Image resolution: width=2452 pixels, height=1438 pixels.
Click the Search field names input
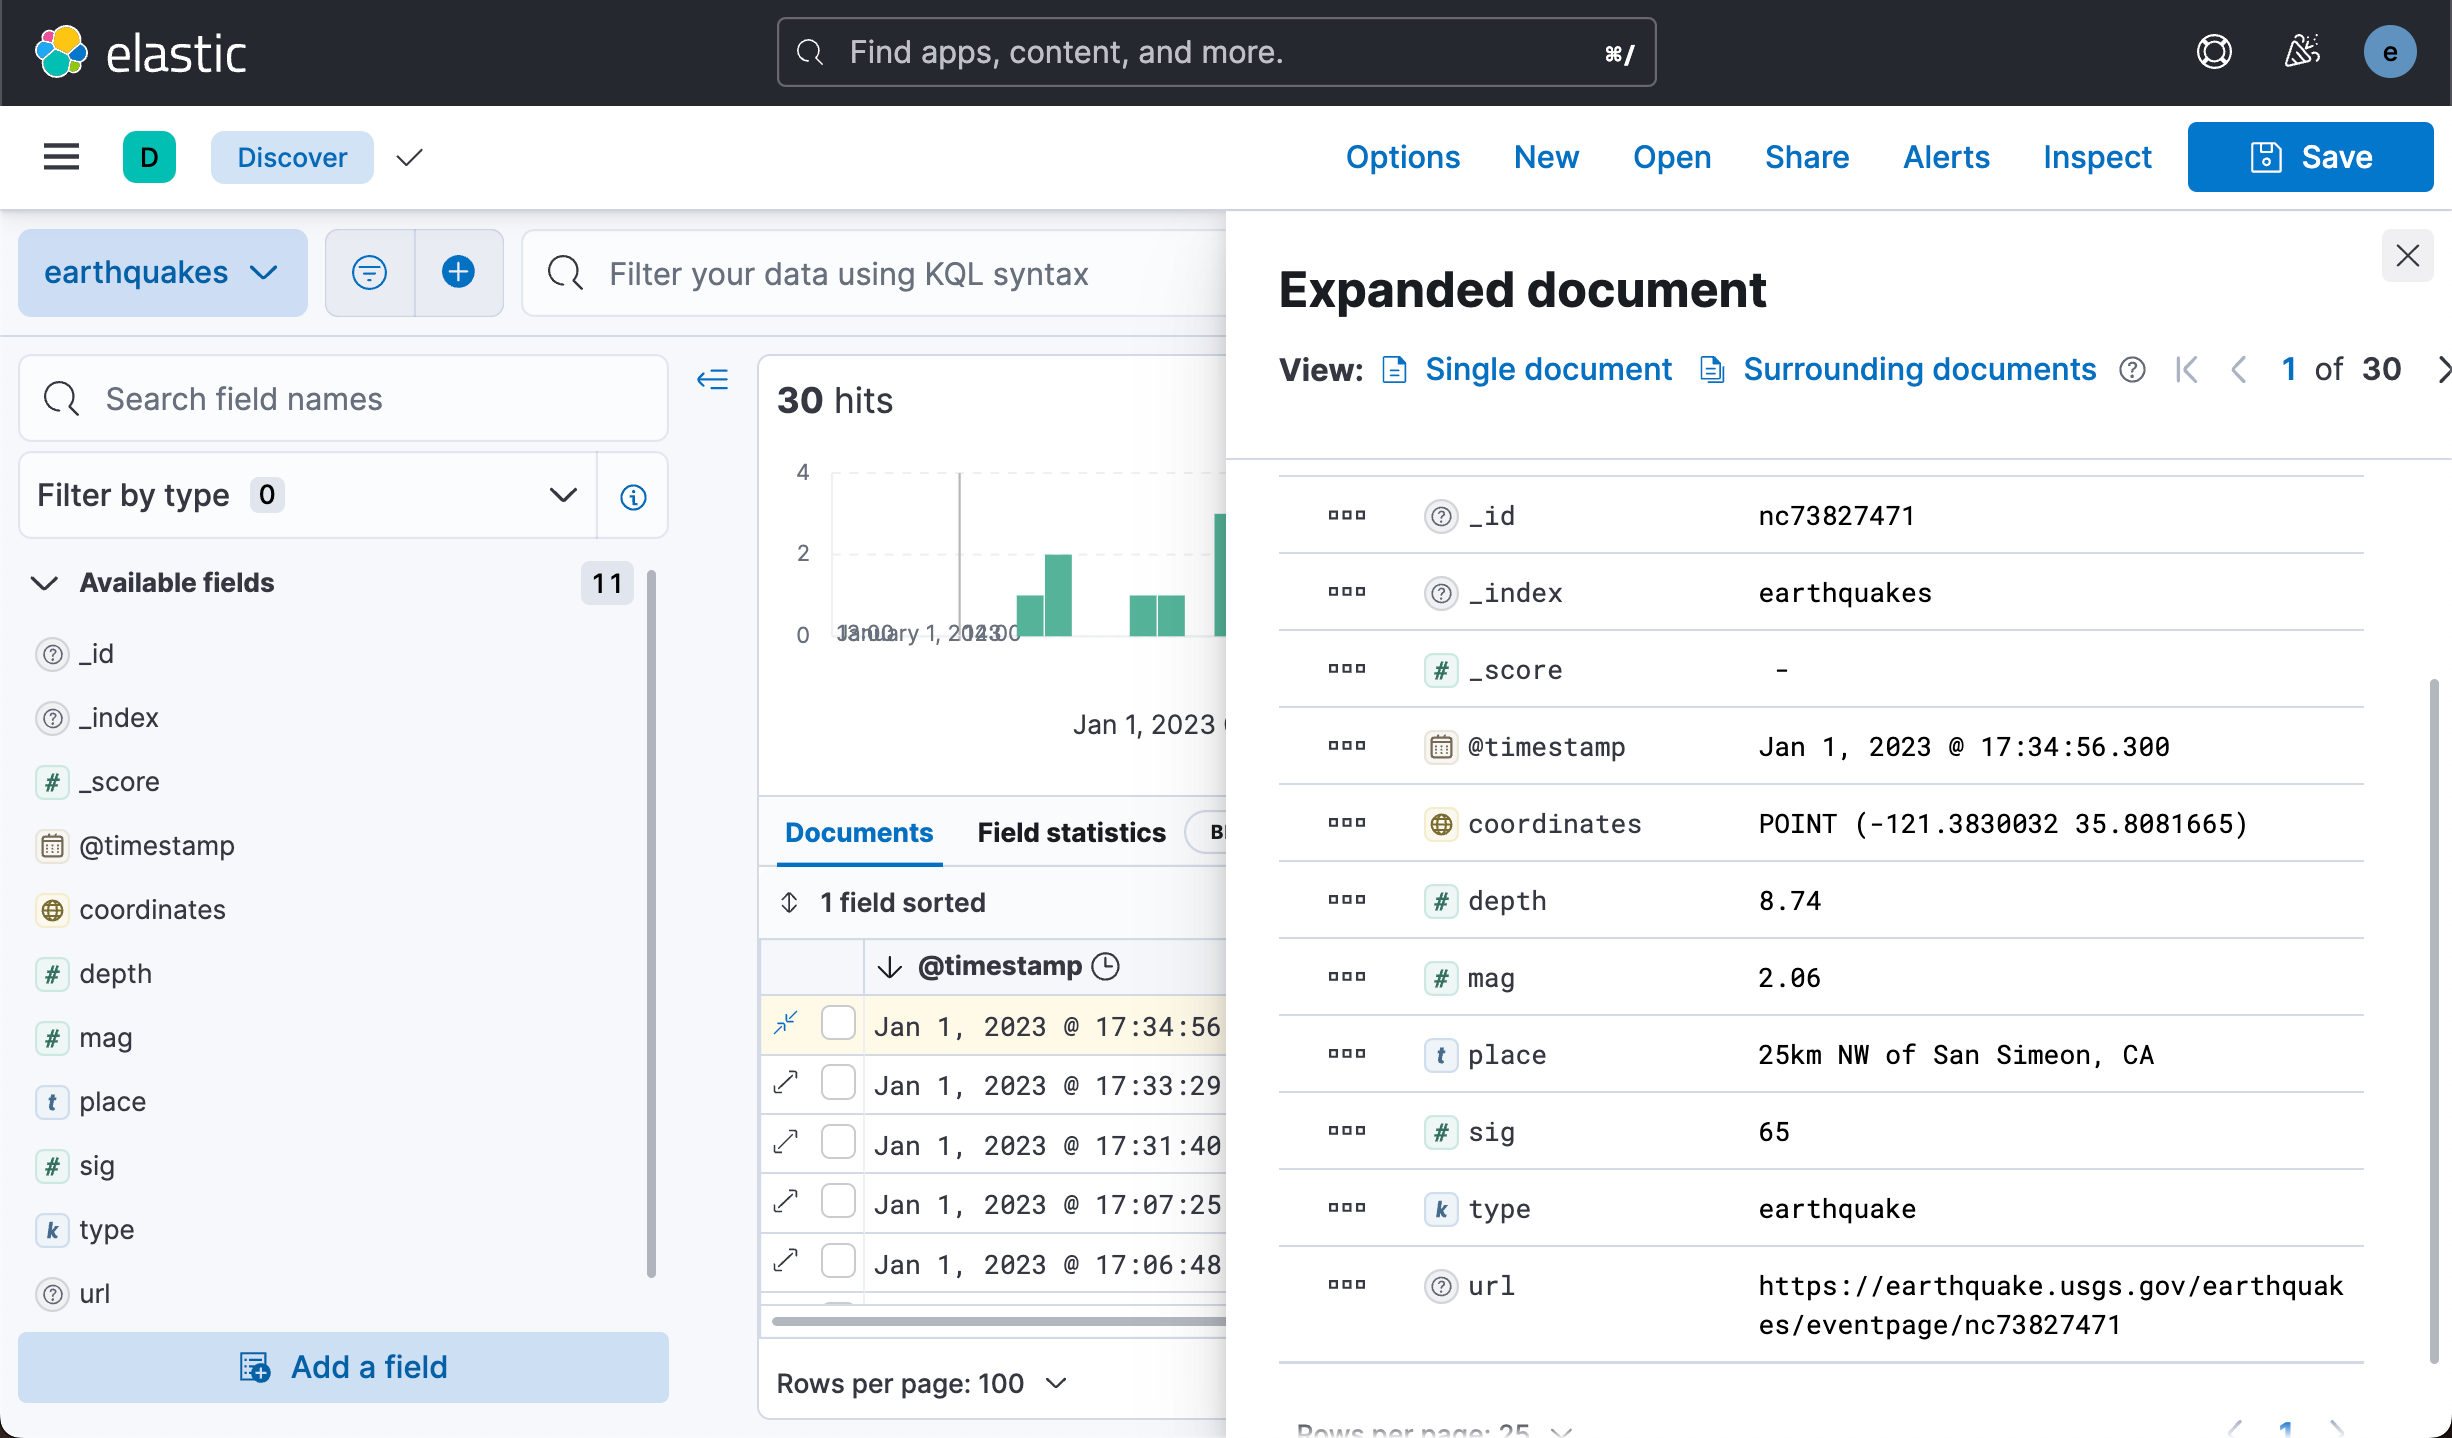(343, 399)
